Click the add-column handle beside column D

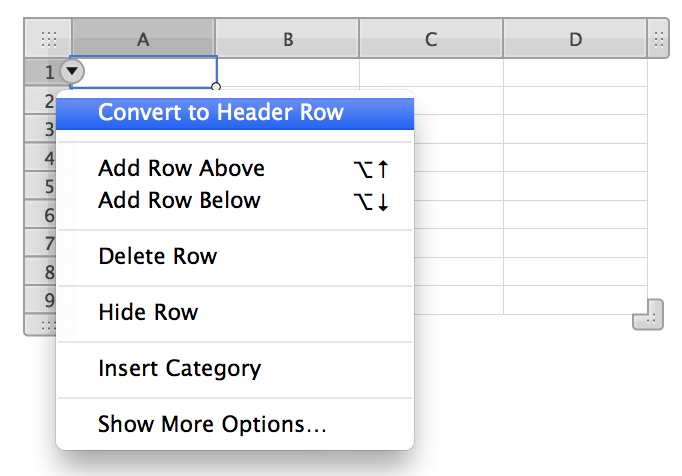[x=658, y=39]
